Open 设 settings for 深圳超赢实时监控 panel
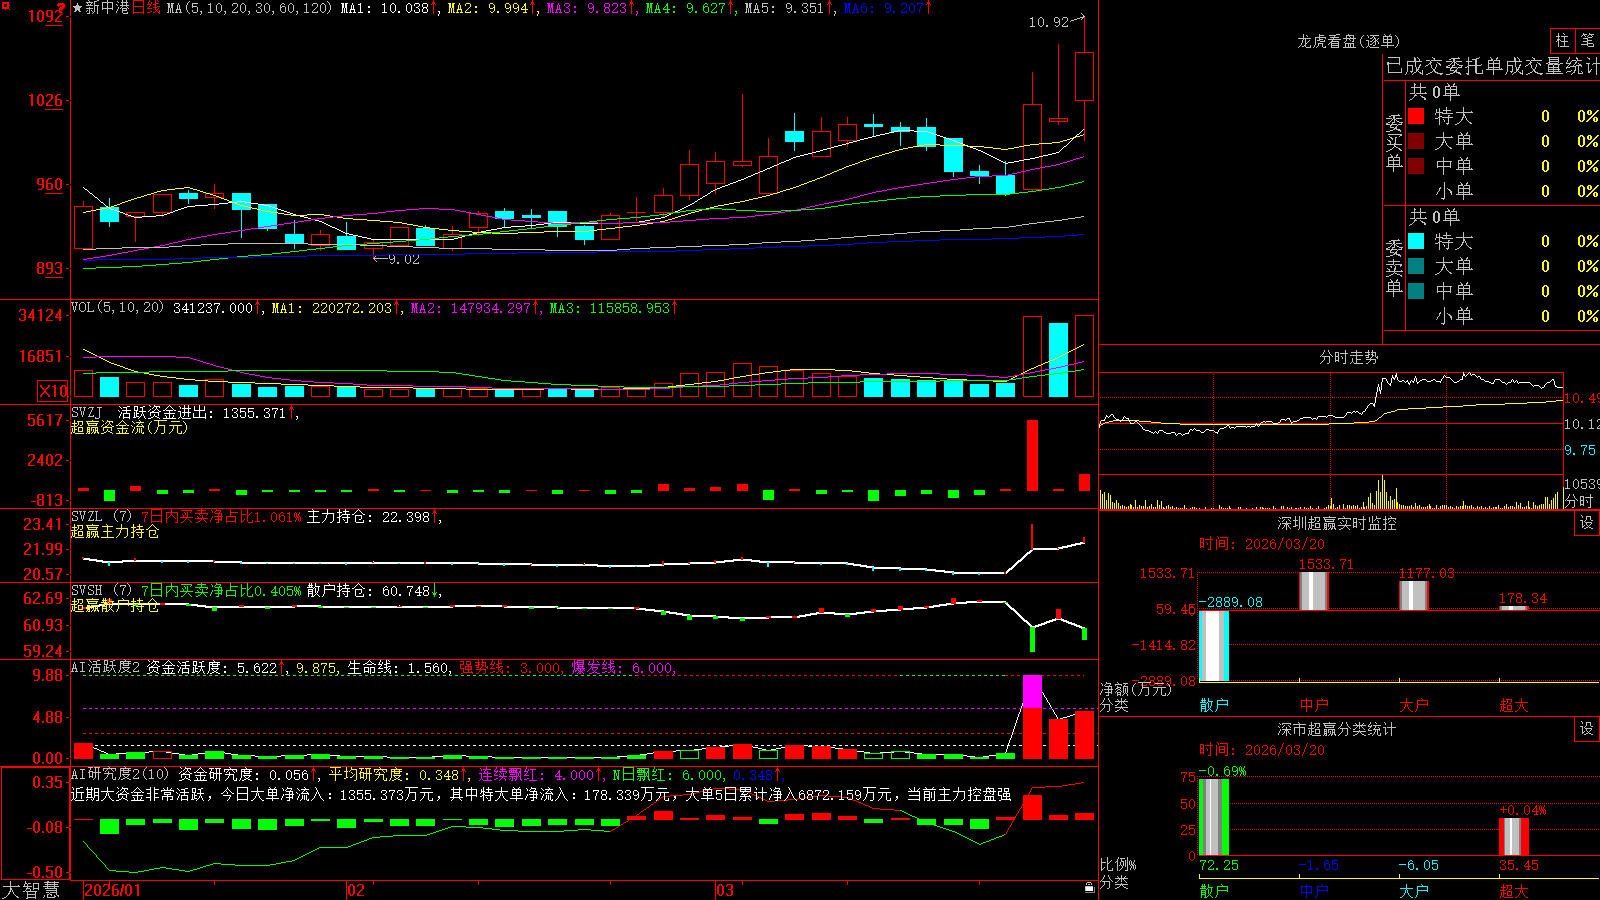Viewport: 1600px width, 900px height. click(1587, 523)
